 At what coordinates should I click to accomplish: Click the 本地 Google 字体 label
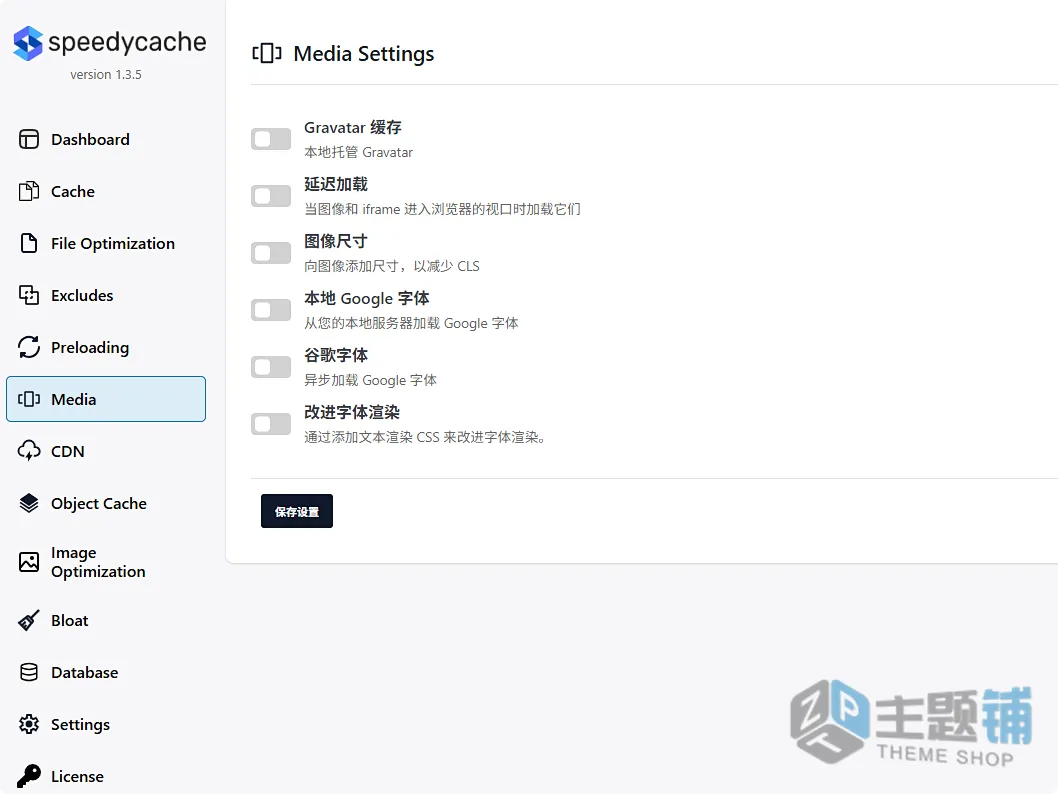click(367, 298)
